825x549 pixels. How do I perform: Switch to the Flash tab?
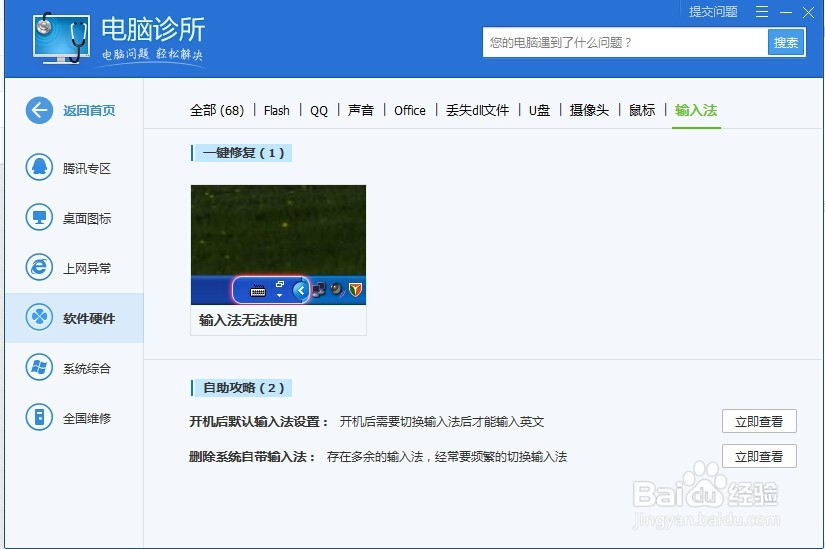(x=277, y=111)
